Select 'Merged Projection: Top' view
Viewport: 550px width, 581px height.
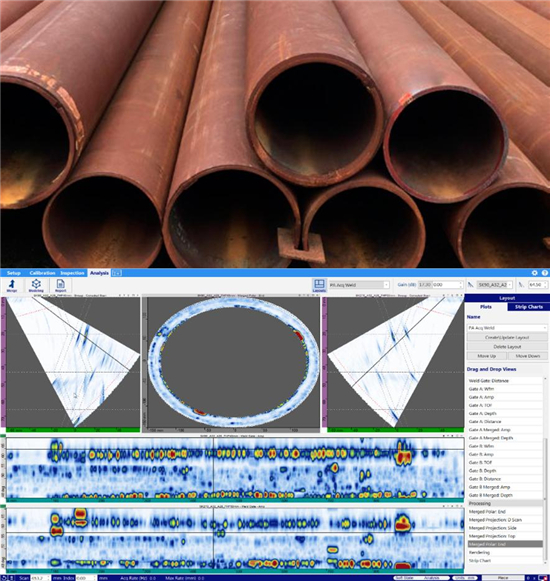click(505, 536)
